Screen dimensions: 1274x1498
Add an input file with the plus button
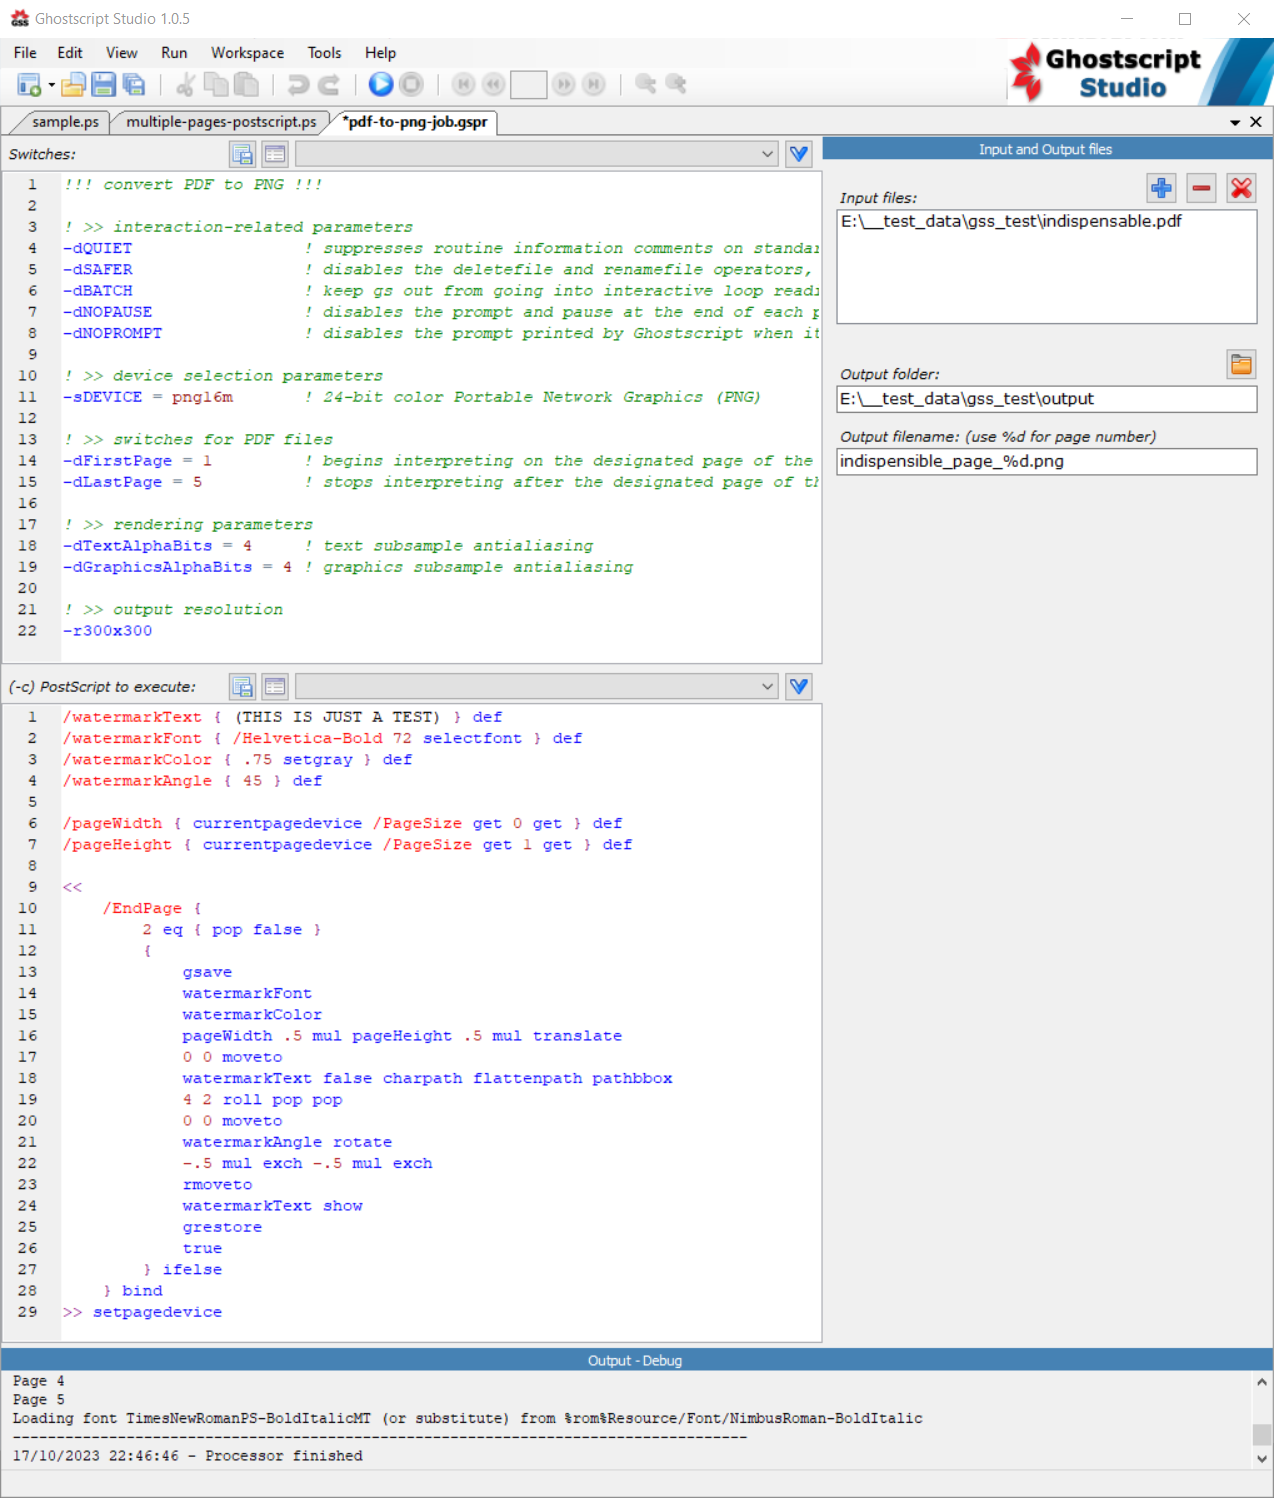(1161, 188)
